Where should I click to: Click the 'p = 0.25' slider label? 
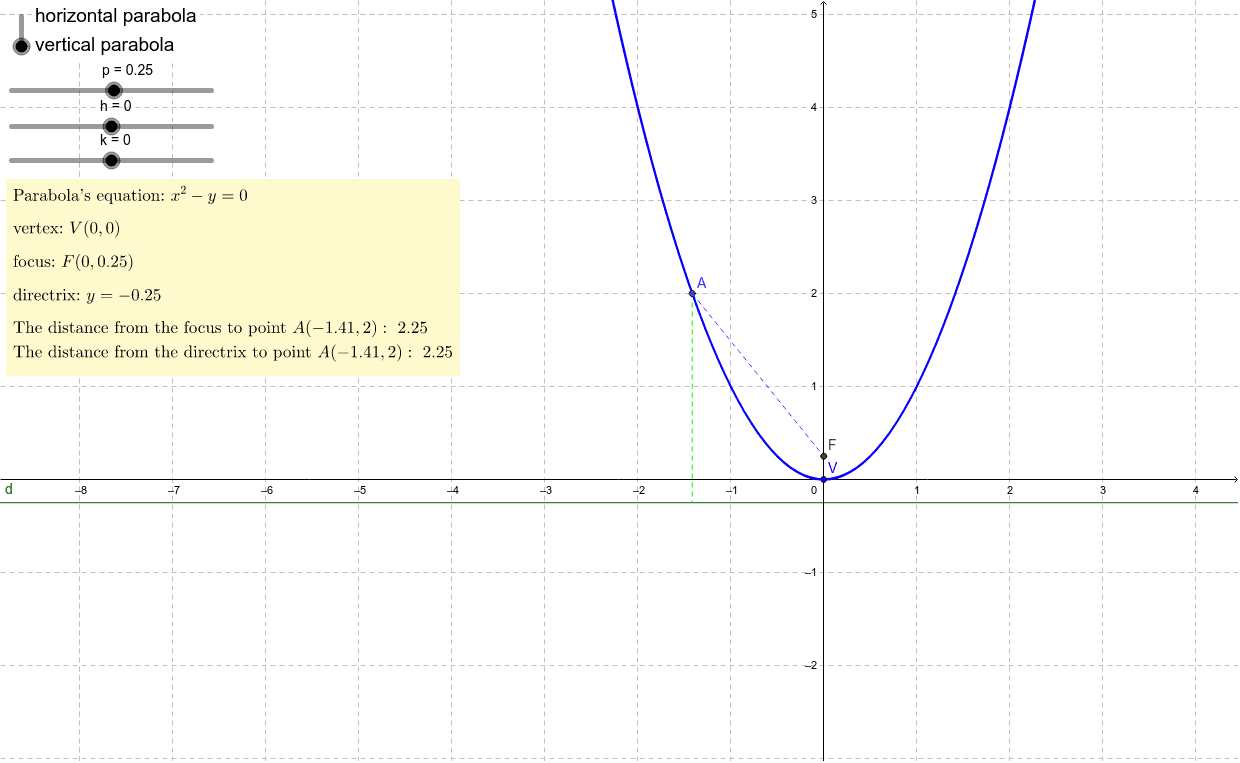tap(127, 70)
